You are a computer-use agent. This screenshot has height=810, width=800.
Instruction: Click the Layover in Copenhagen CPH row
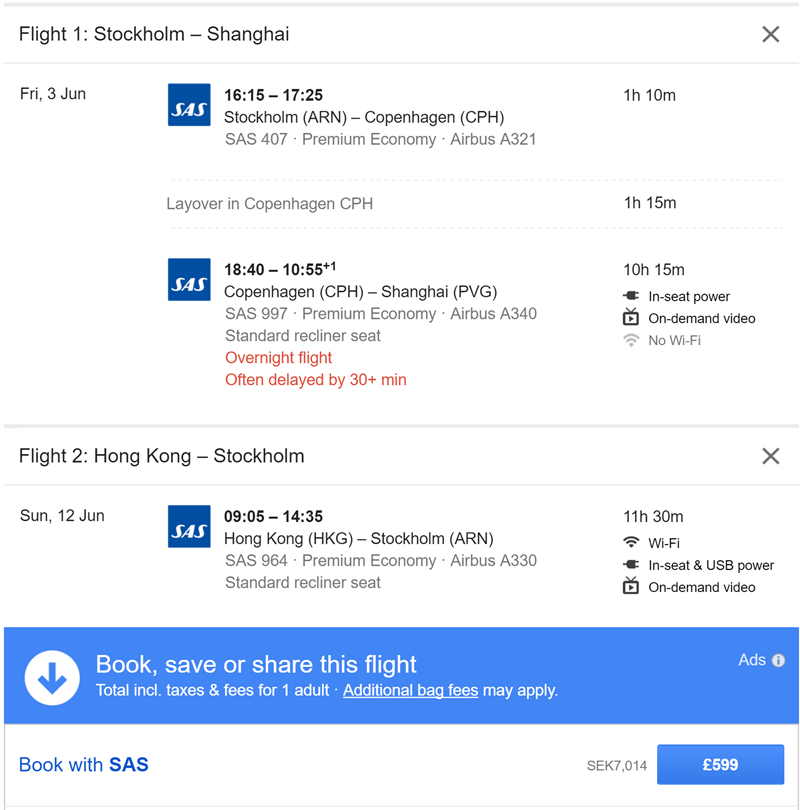474,204
